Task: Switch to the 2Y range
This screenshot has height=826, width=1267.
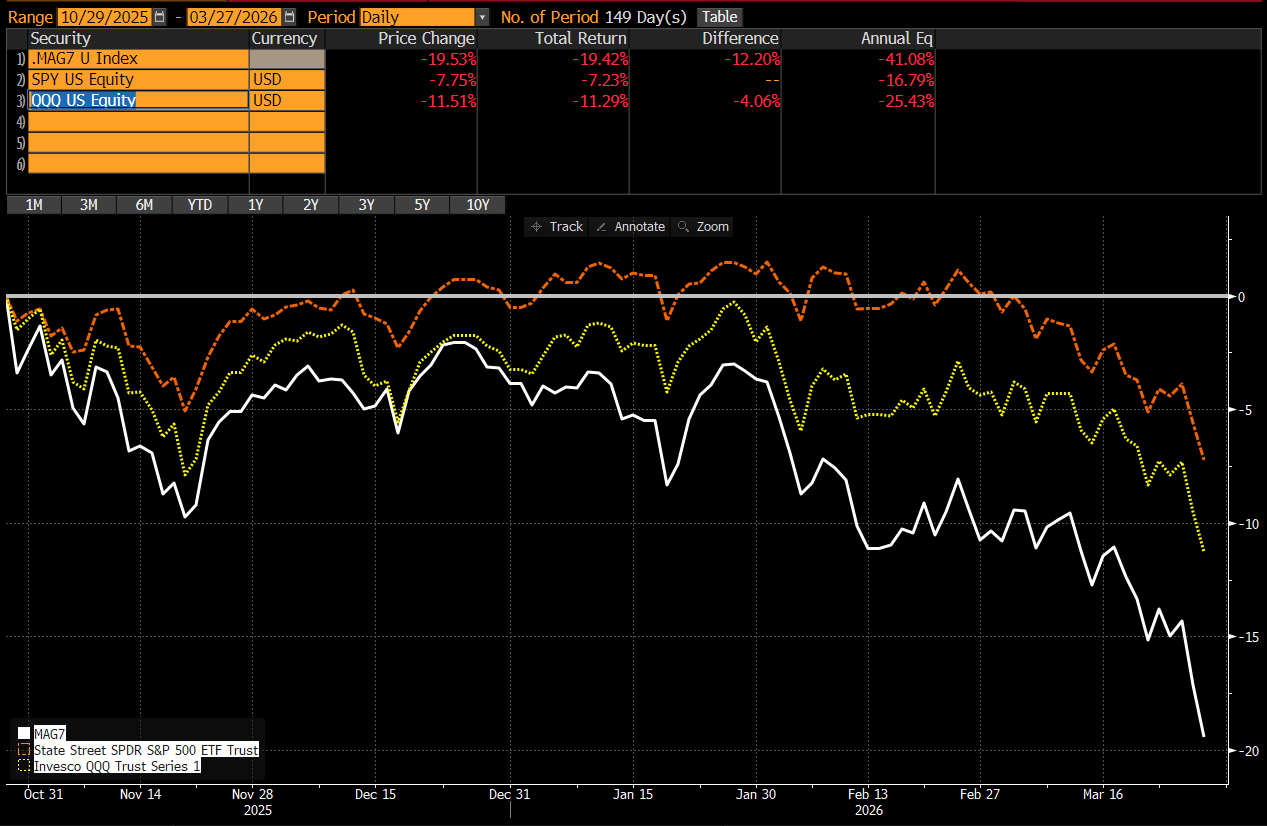Action: point(310,205)
